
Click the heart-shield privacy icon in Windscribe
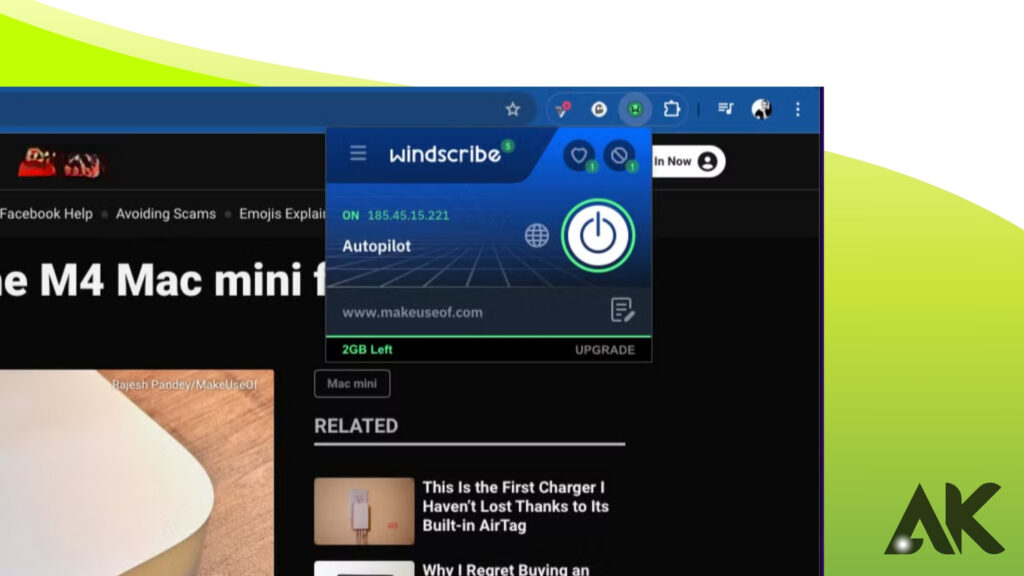[x=578, y=156]
